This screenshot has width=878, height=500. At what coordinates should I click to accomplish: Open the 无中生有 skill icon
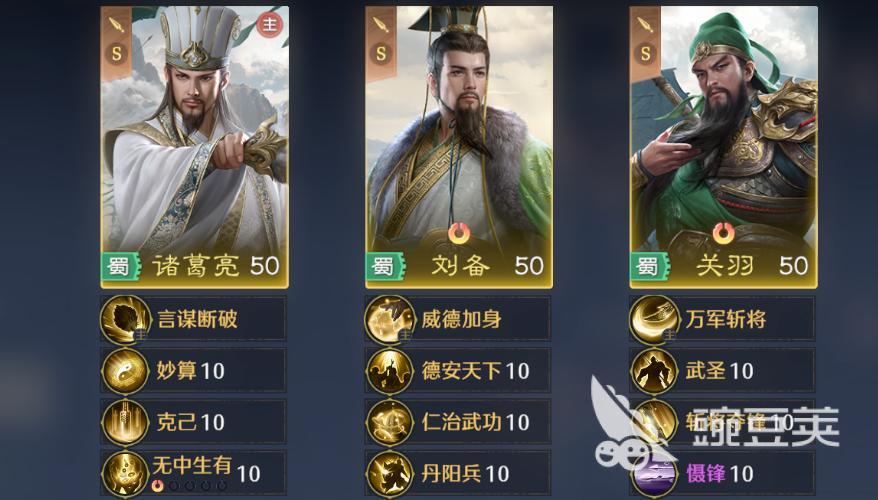pyautogui.click(x=125, y=474)
